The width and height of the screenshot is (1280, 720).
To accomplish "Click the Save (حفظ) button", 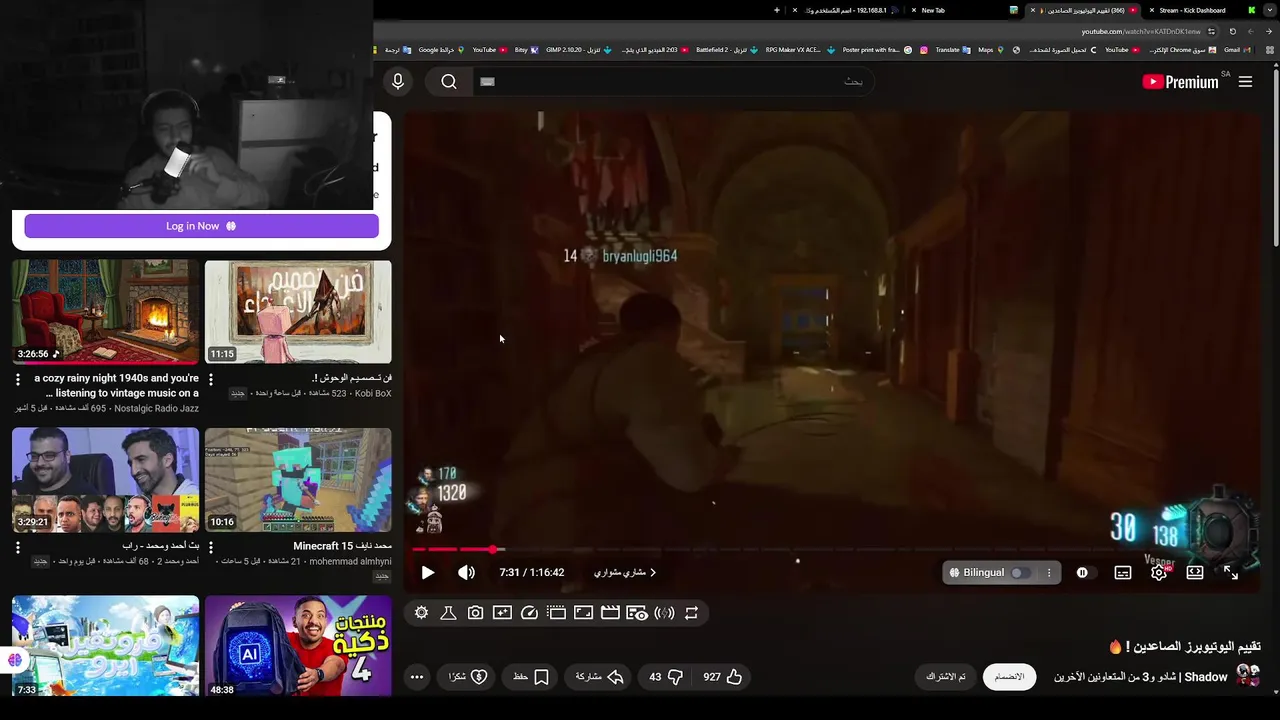I will (531, 677).
